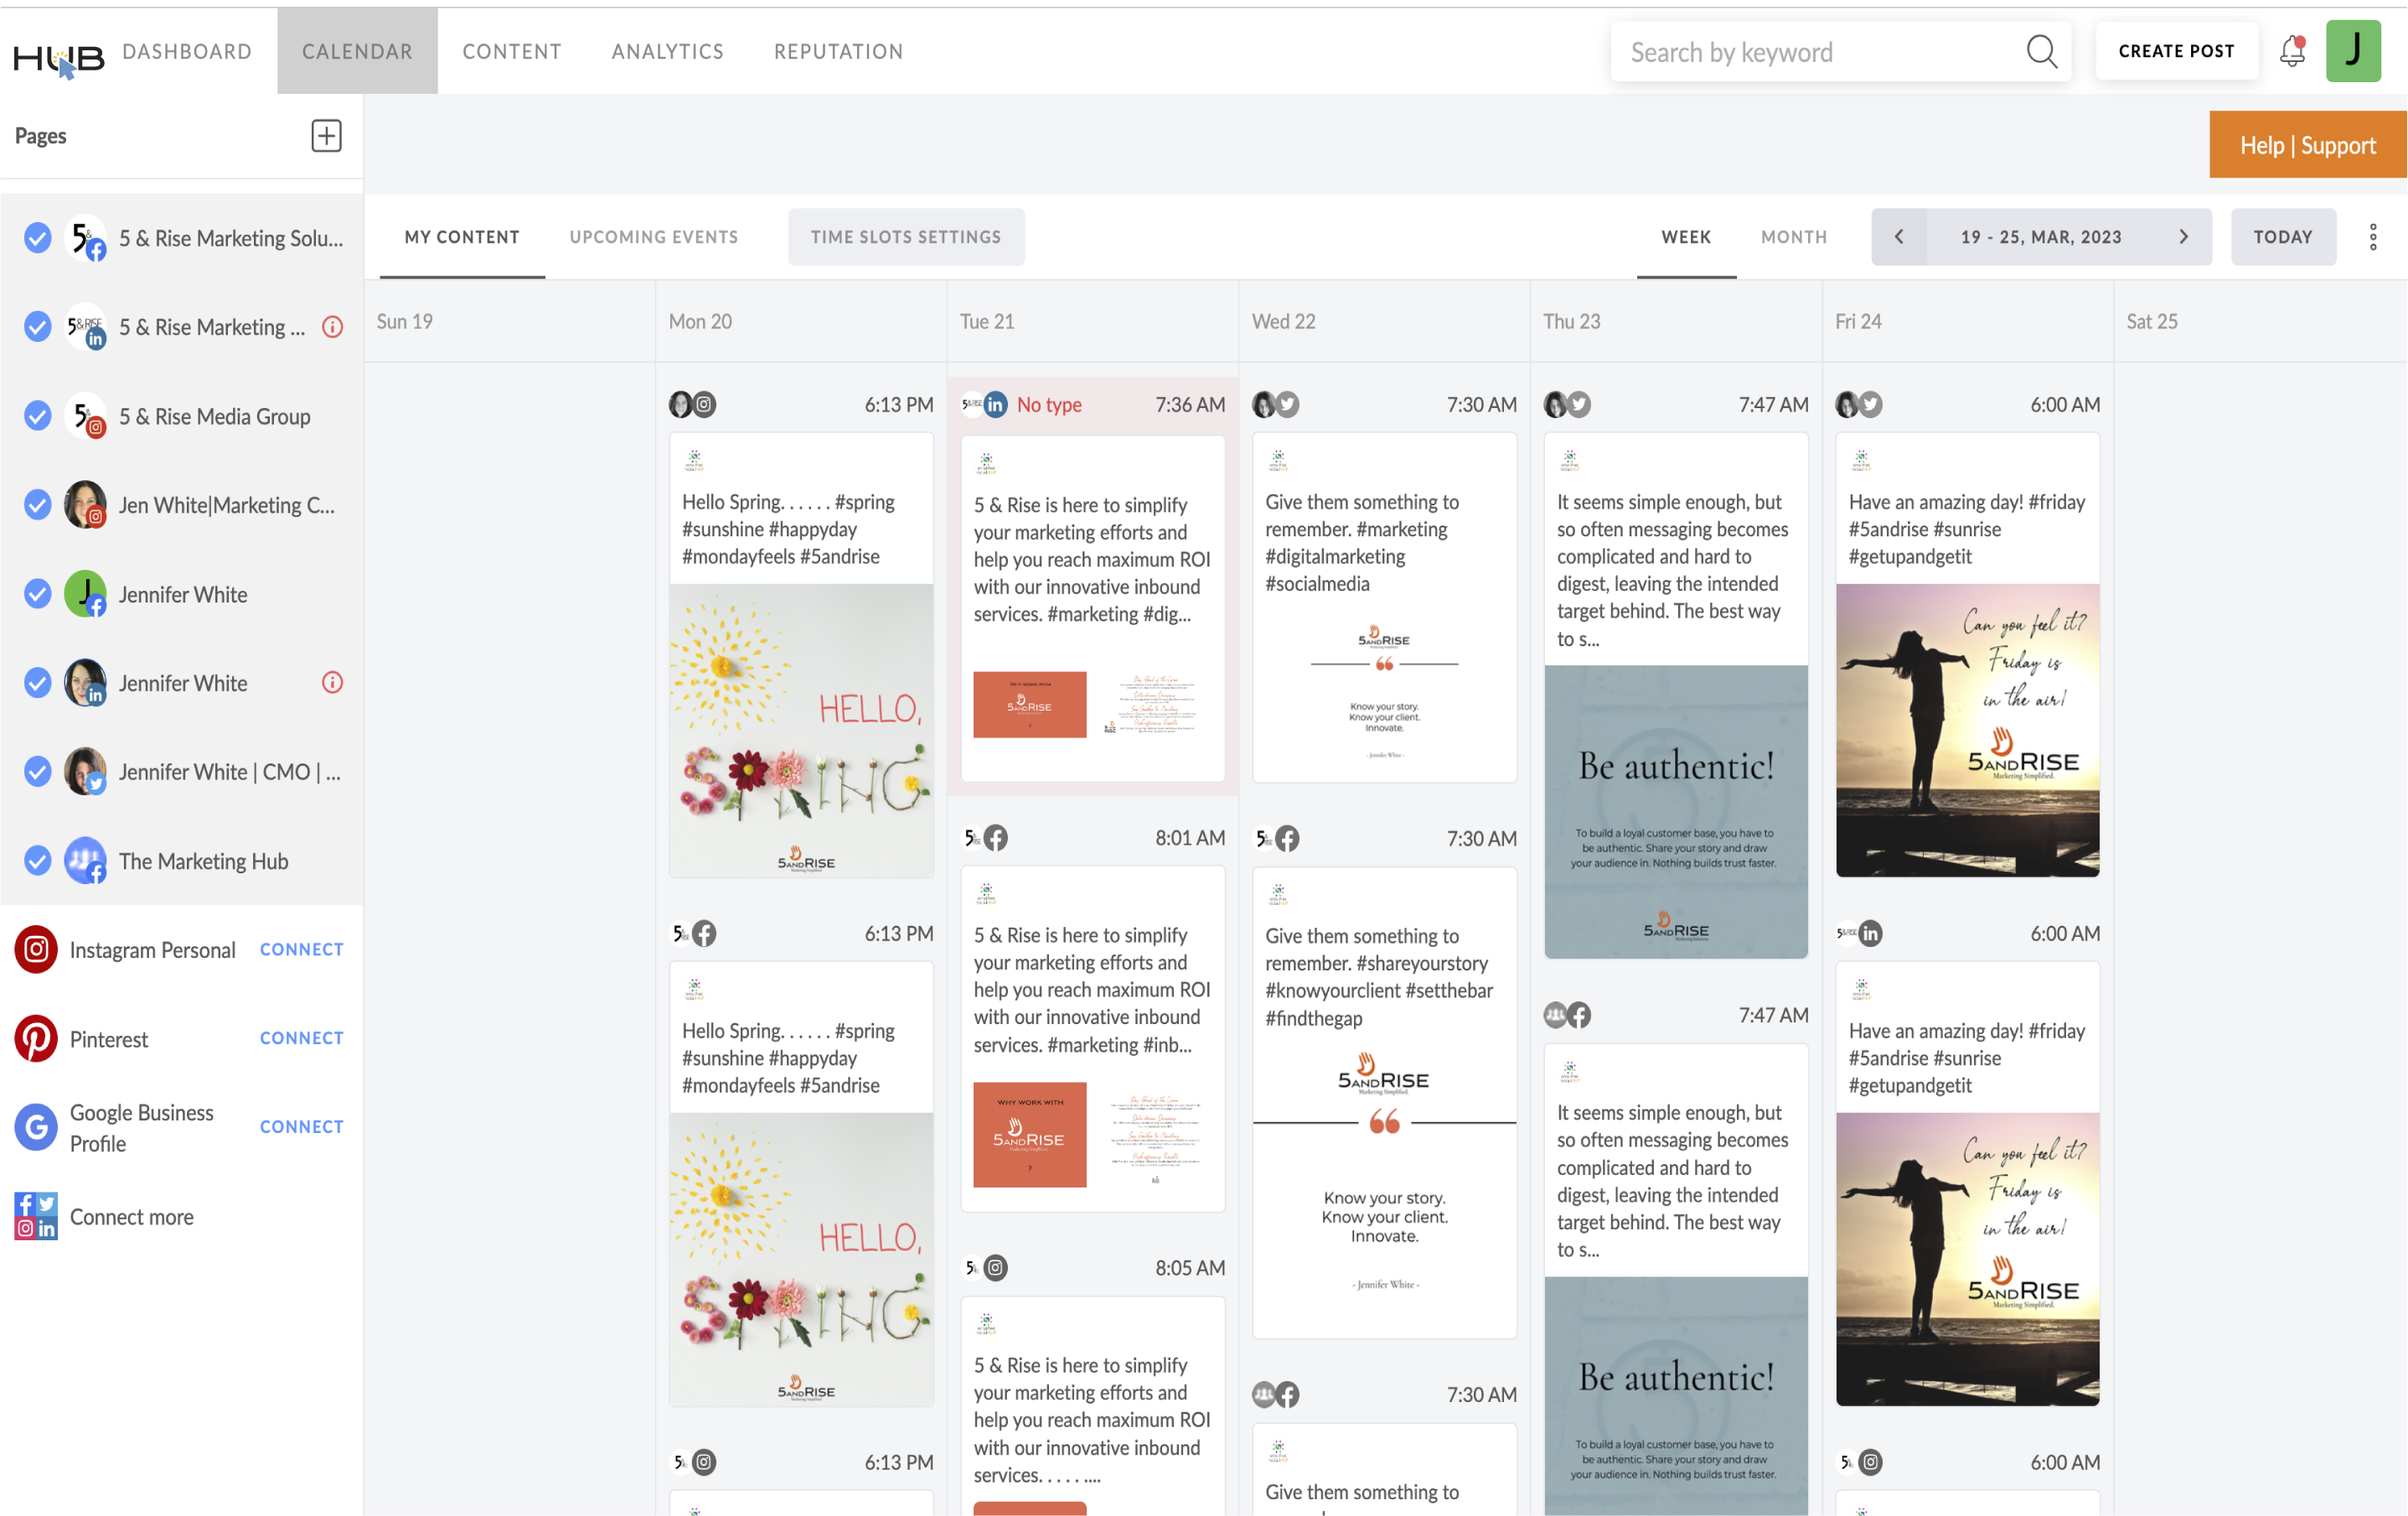This screenshot has width=2408, height=1516.
Task: Click Instagram icon on Tuesday 8:05 AM post
Action: pos(995,1268)
